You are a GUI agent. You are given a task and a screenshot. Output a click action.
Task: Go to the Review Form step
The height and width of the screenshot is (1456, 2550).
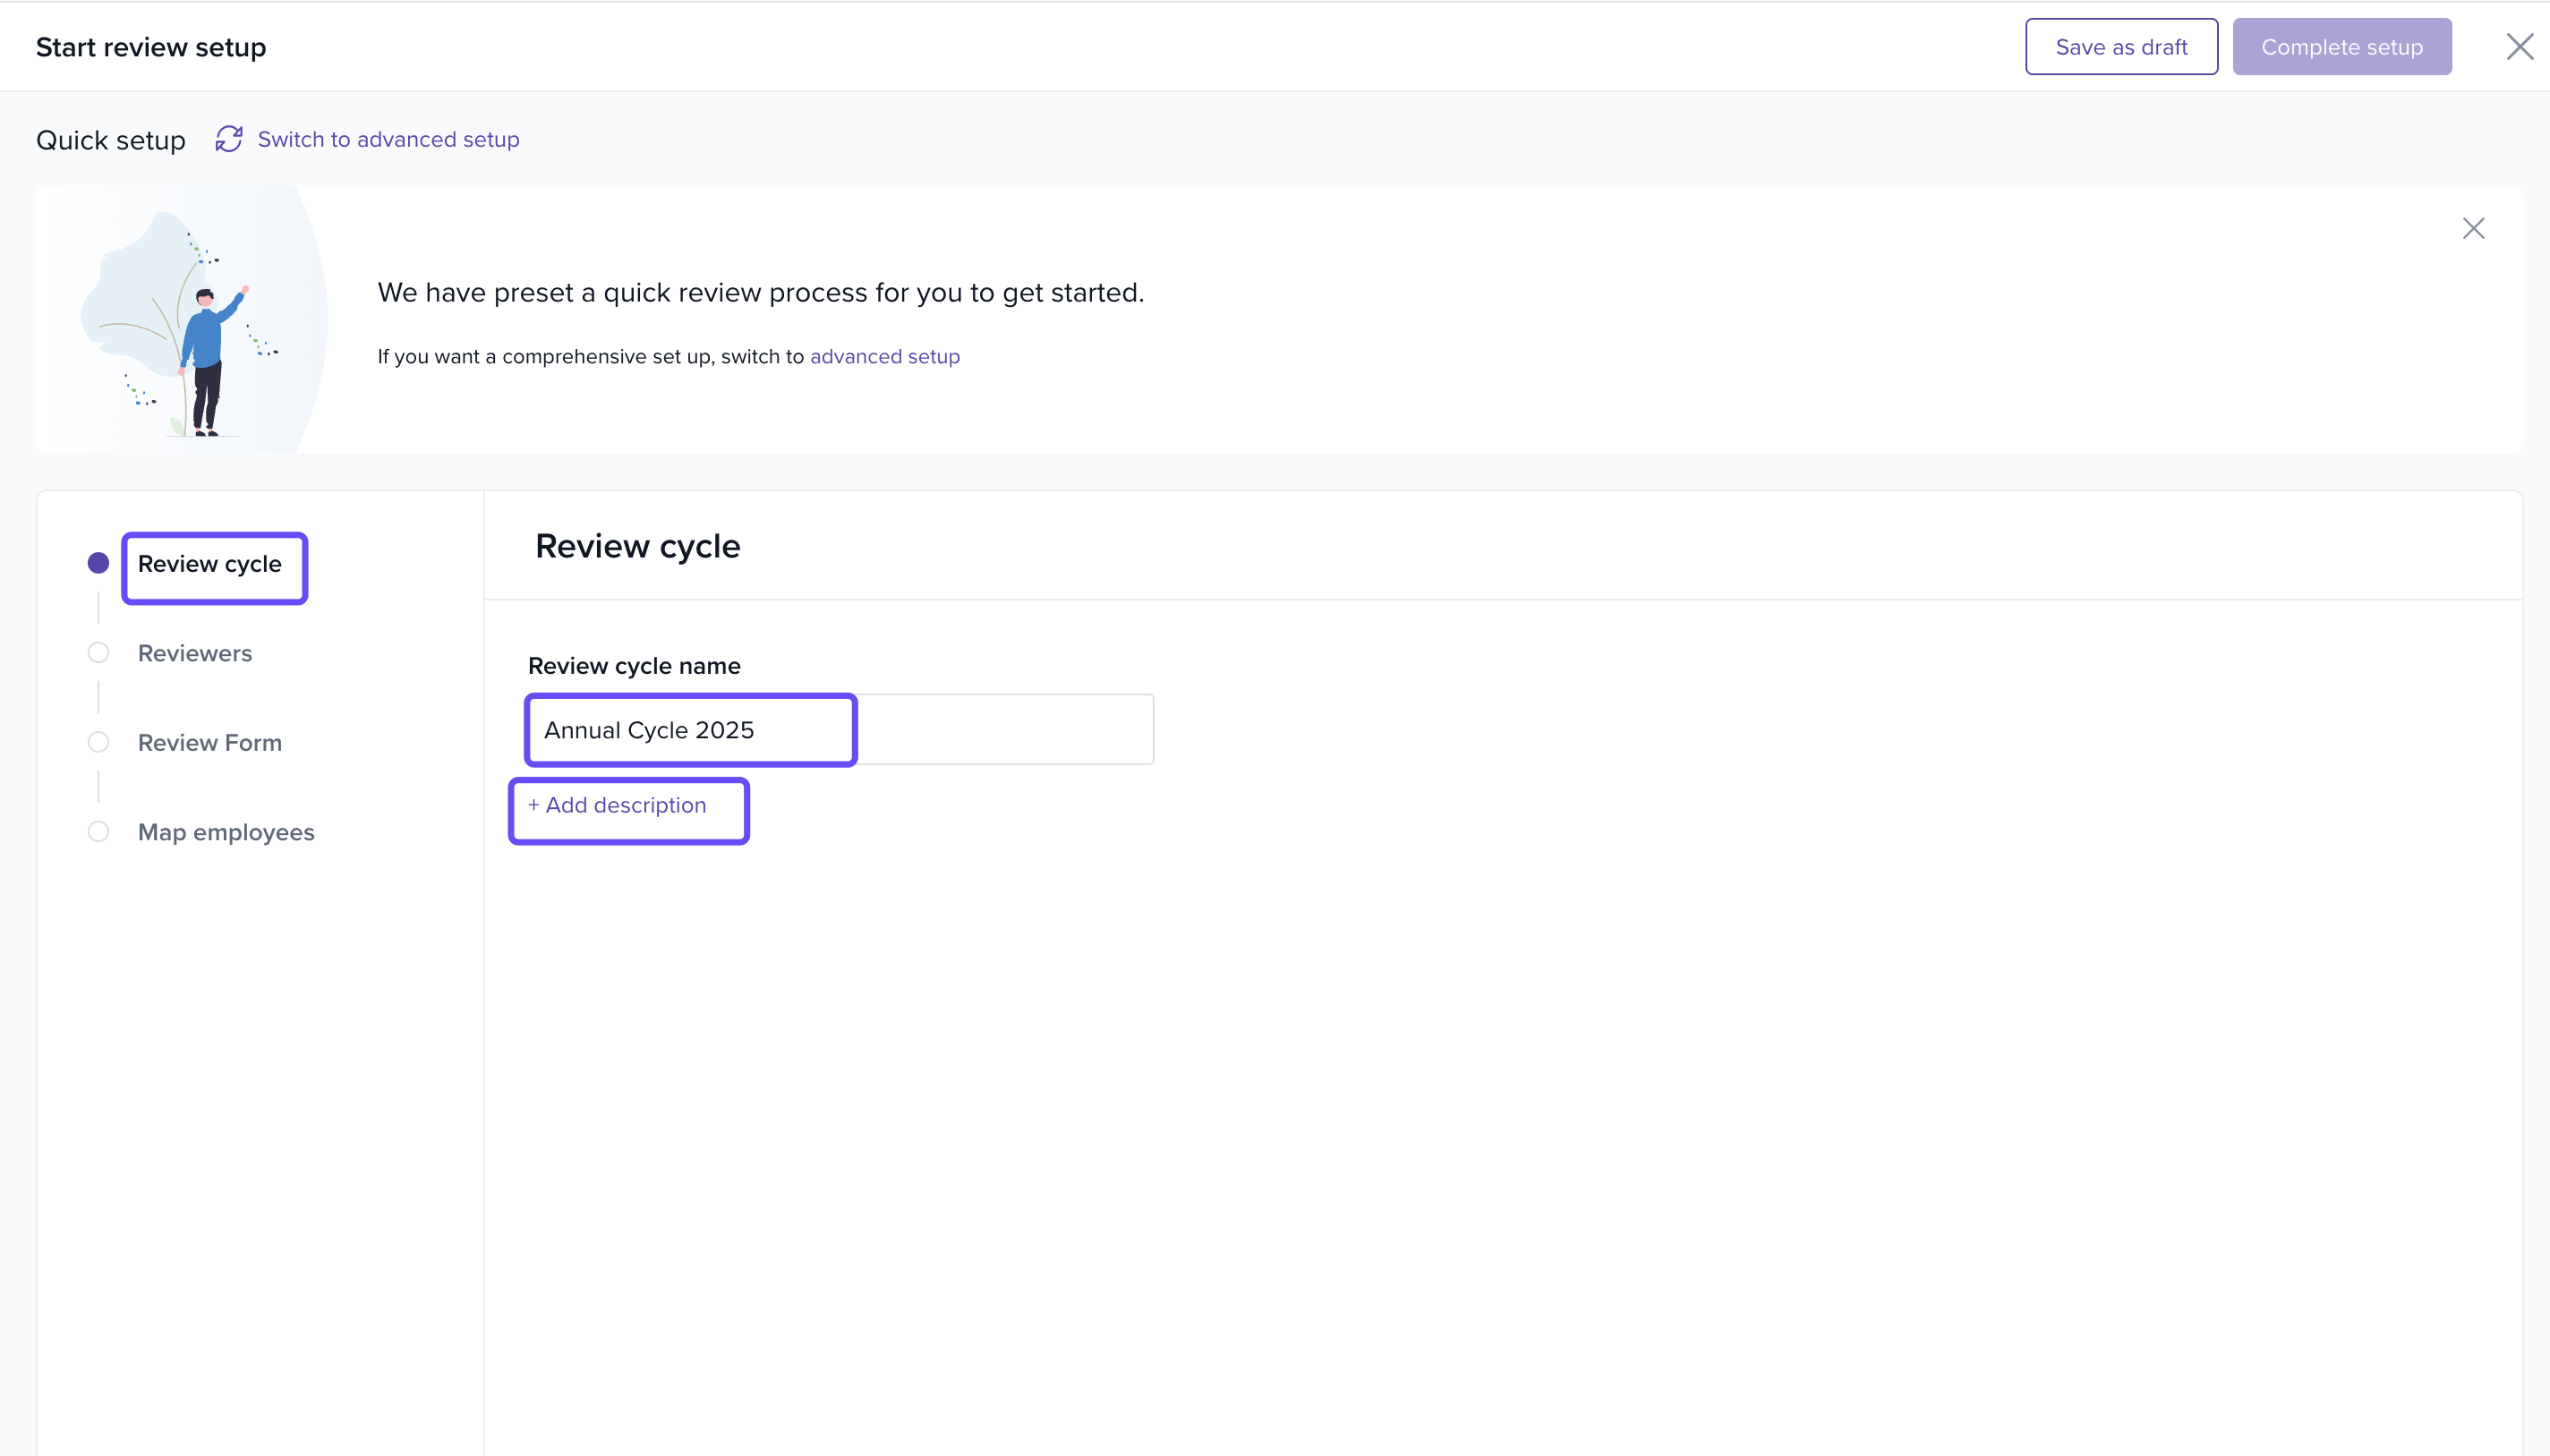point(210,743)
